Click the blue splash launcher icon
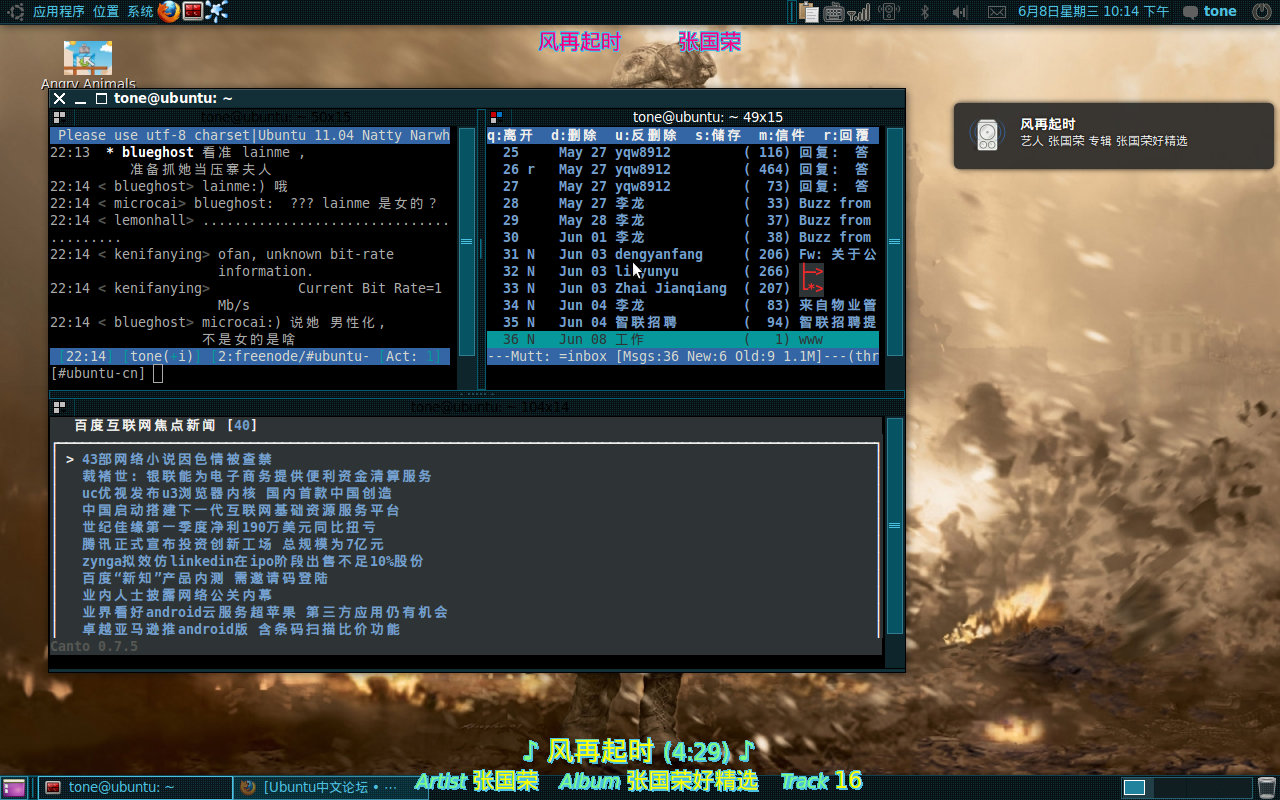The width and height of the screenshot is (1280, 800). pyautogui.click(x=216, y=12)
